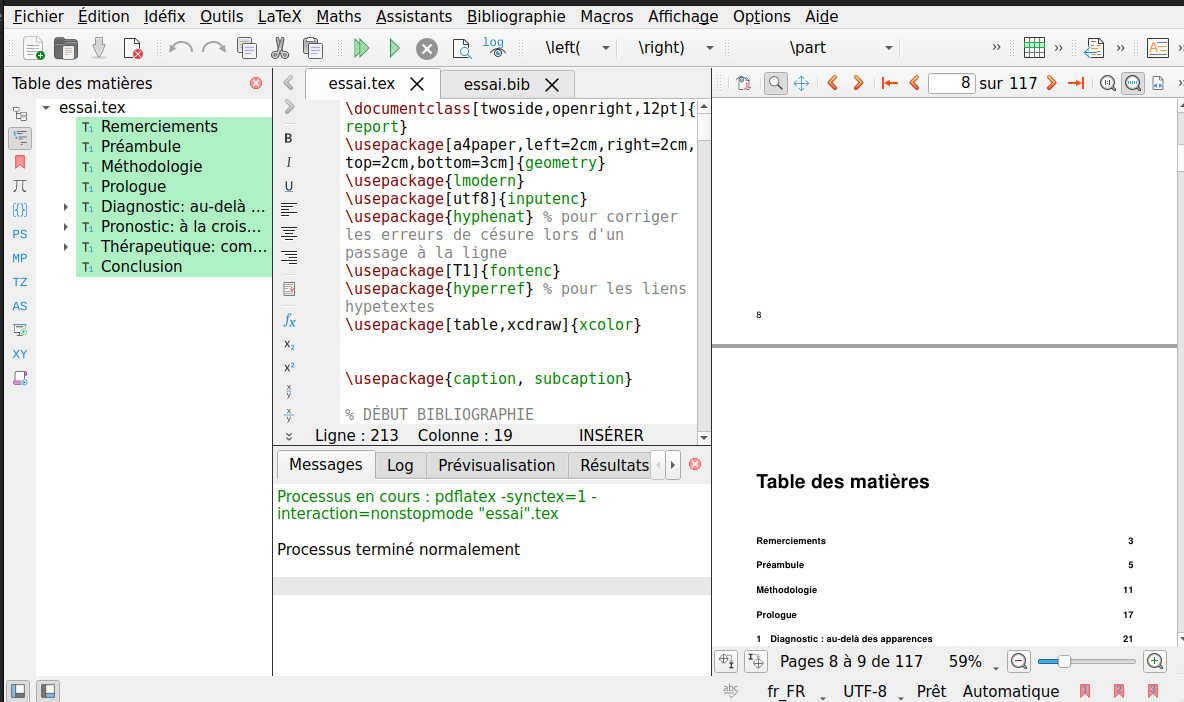Click the PDF zoom slider handle
Viewport: 1184px width, 702px height.
[x=1064, y=662]
